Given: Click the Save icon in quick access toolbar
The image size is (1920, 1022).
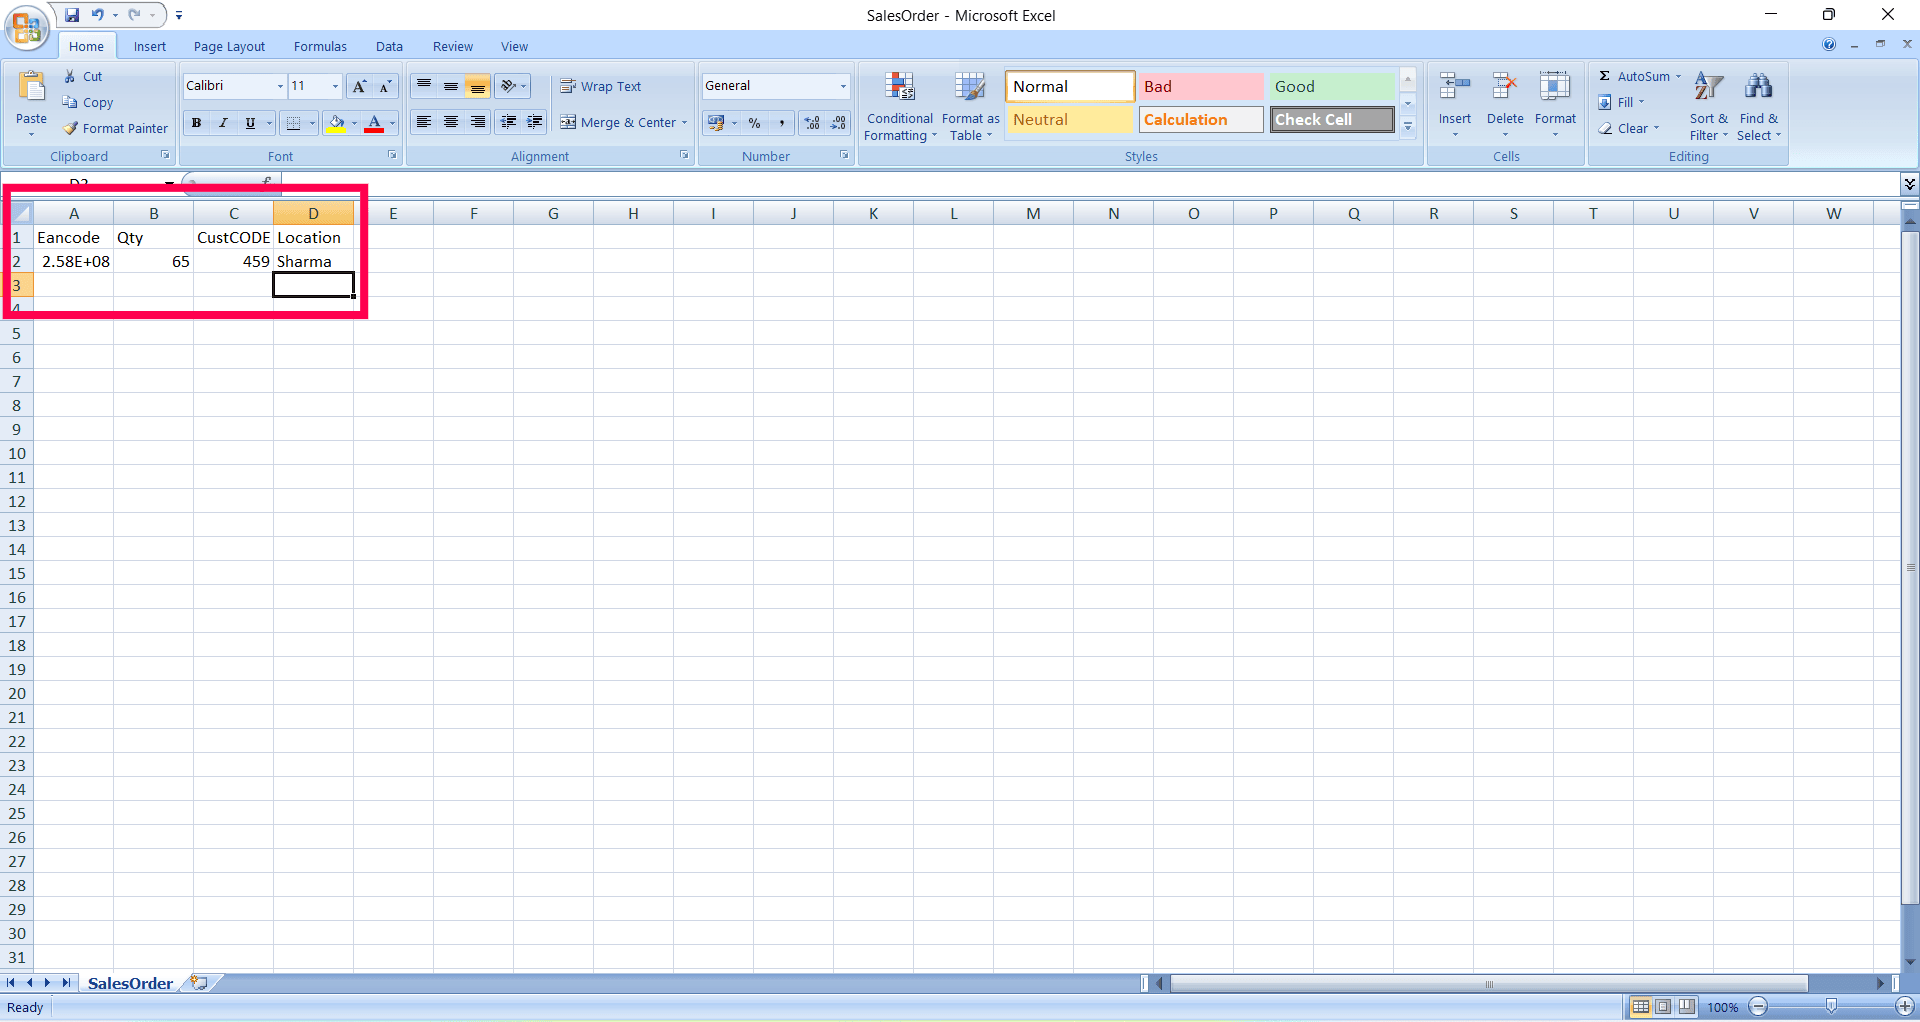Looking at the screenshot, I should (x=72, y=15).
